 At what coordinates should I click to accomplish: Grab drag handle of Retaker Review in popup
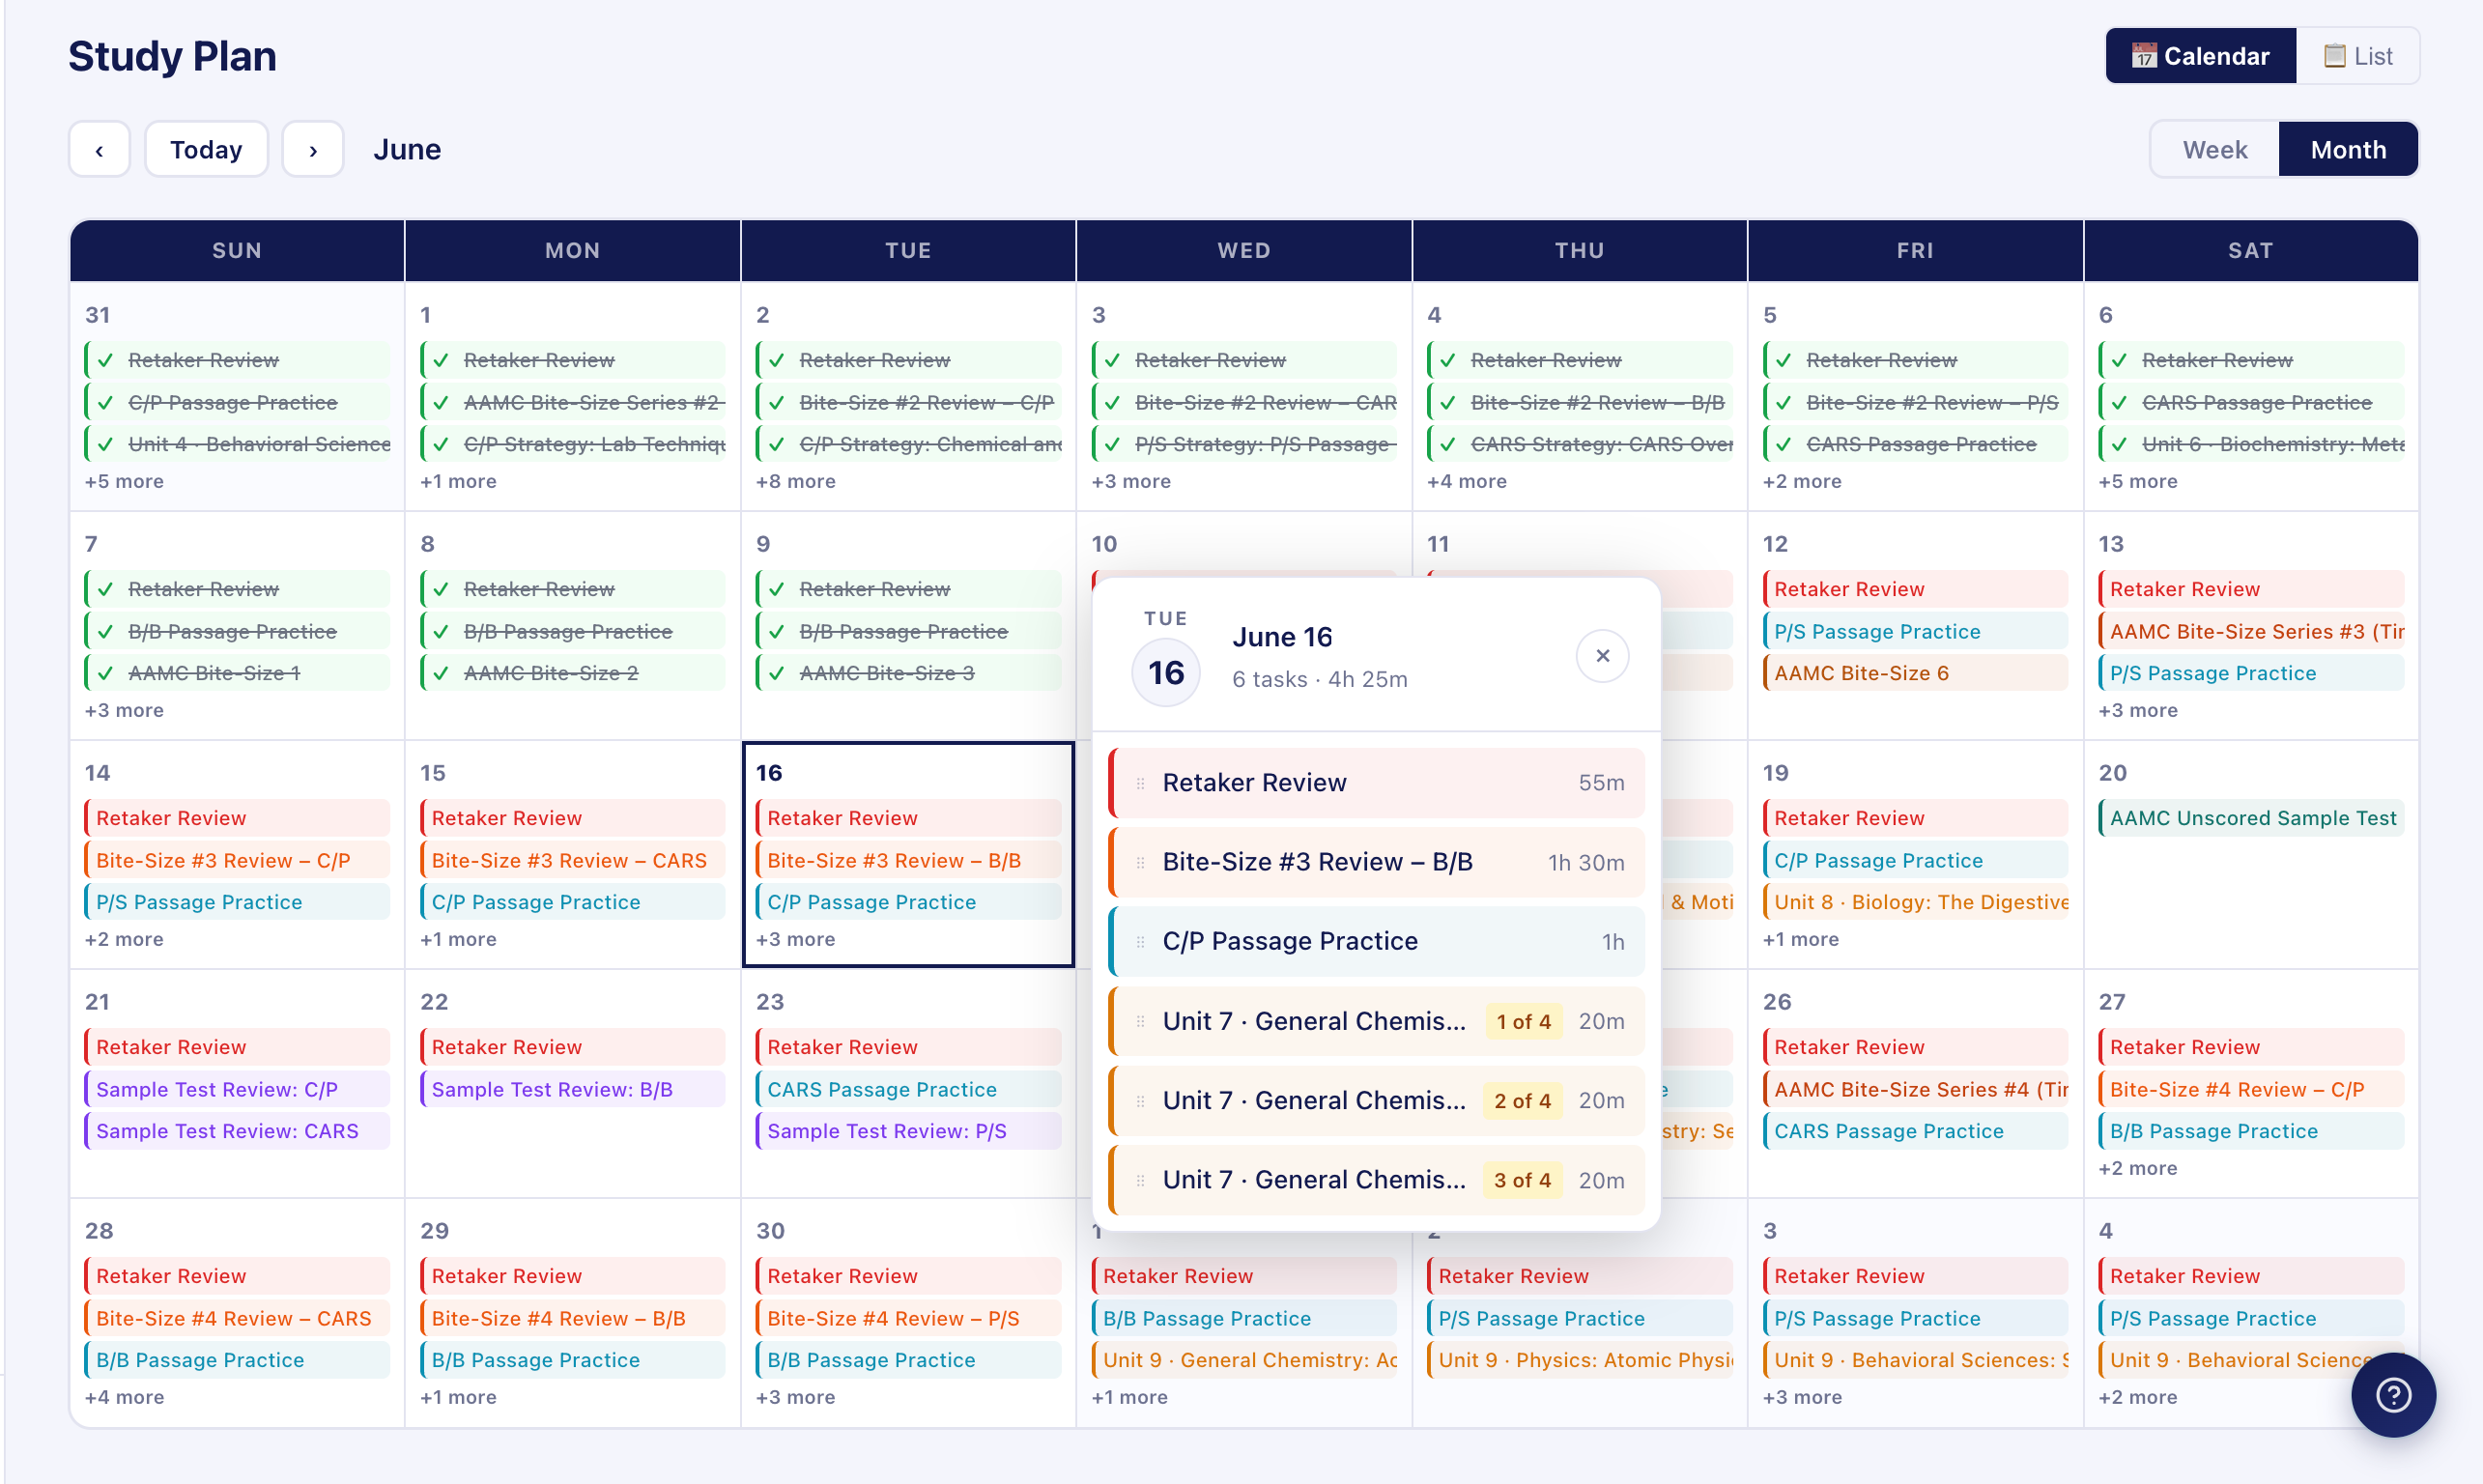coord(1140,783)
